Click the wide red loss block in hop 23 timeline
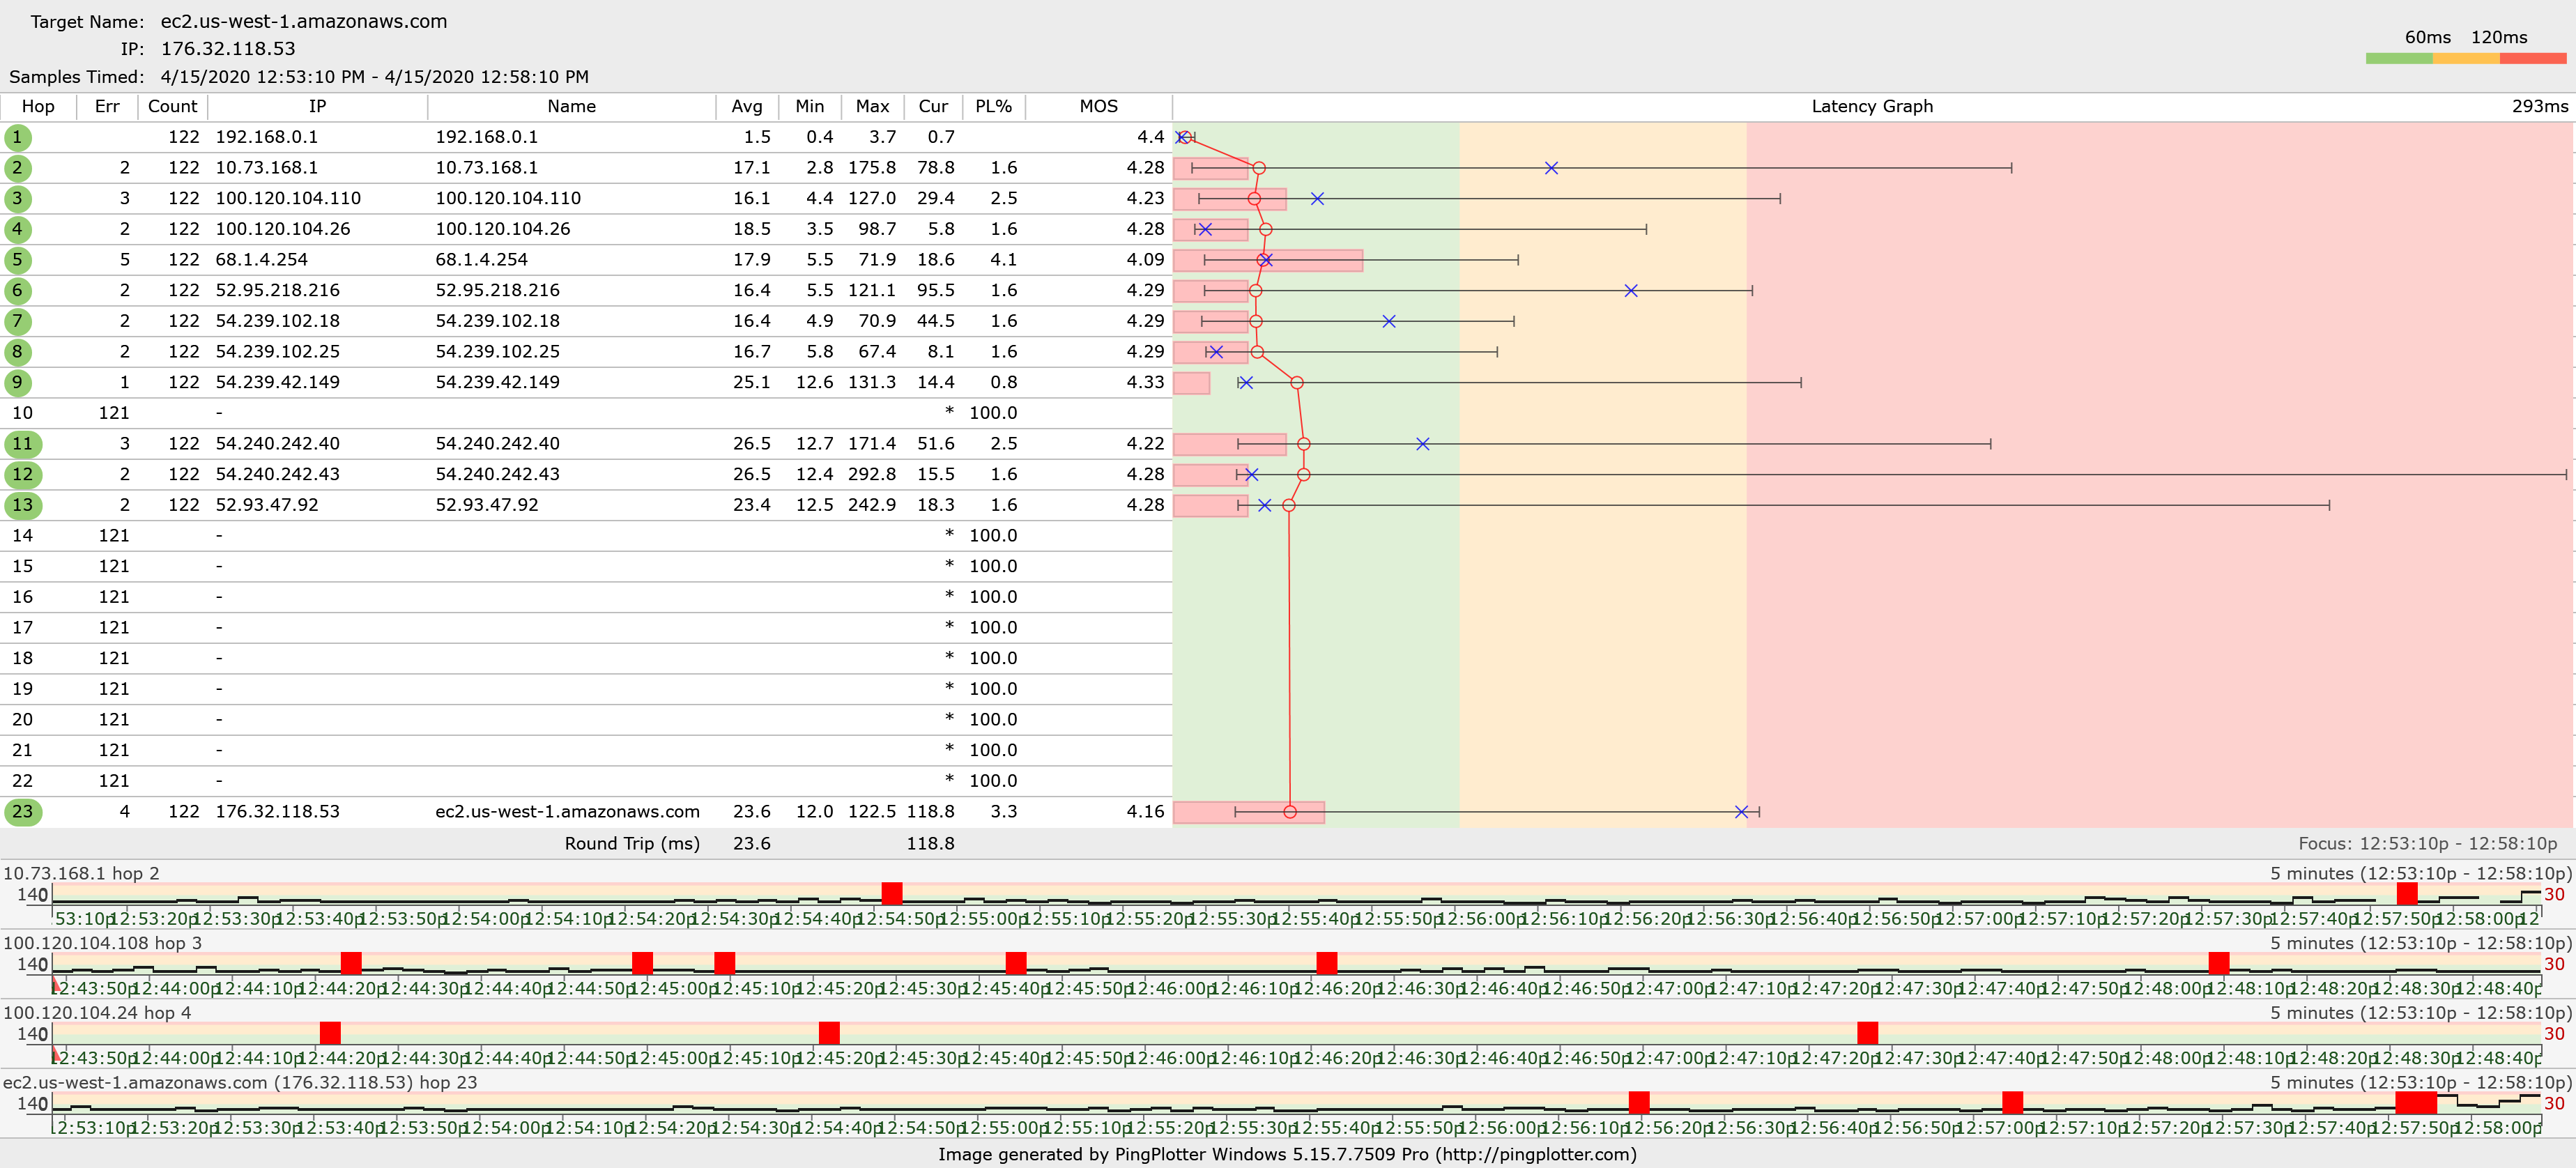The image size is (2576, 1168). pyautogui.click(x=2416, y=1102)
